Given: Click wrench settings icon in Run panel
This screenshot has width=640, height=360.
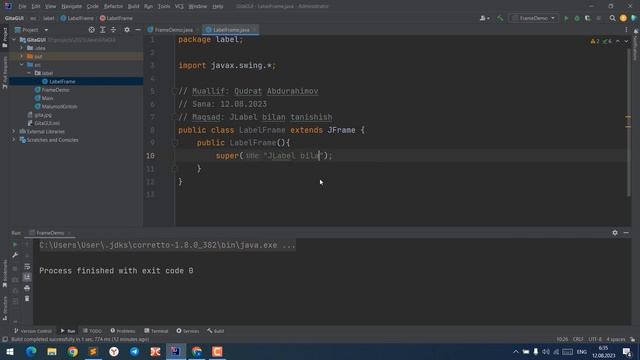Looking at the screenshot, I should point(15,255).
